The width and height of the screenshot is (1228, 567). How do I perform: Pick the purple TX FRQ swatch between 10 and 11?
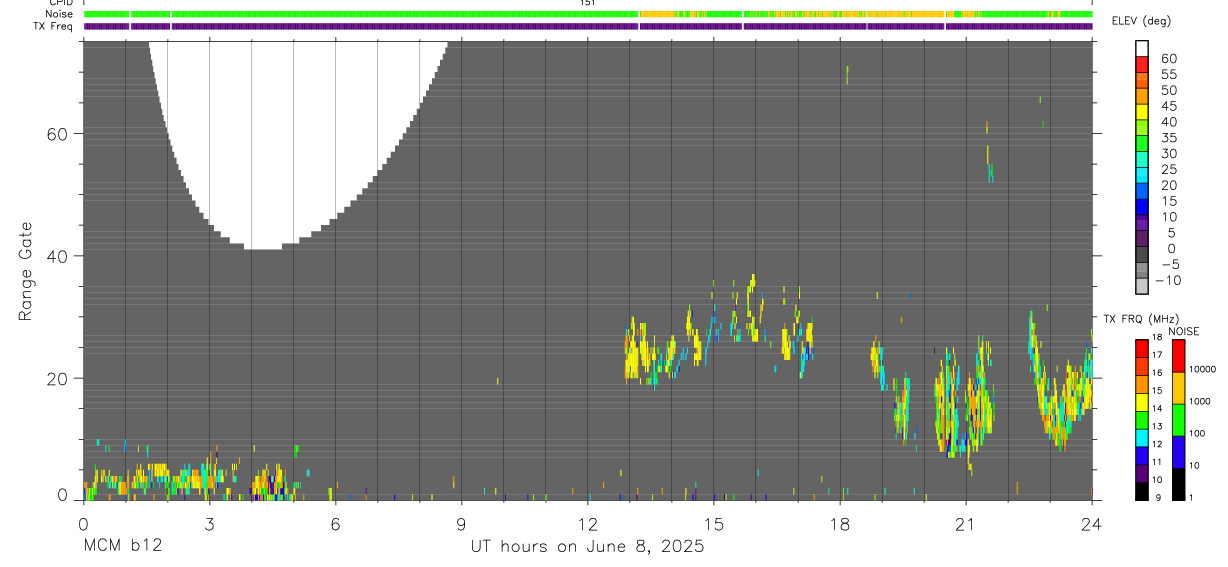(x=1142, y=473)
